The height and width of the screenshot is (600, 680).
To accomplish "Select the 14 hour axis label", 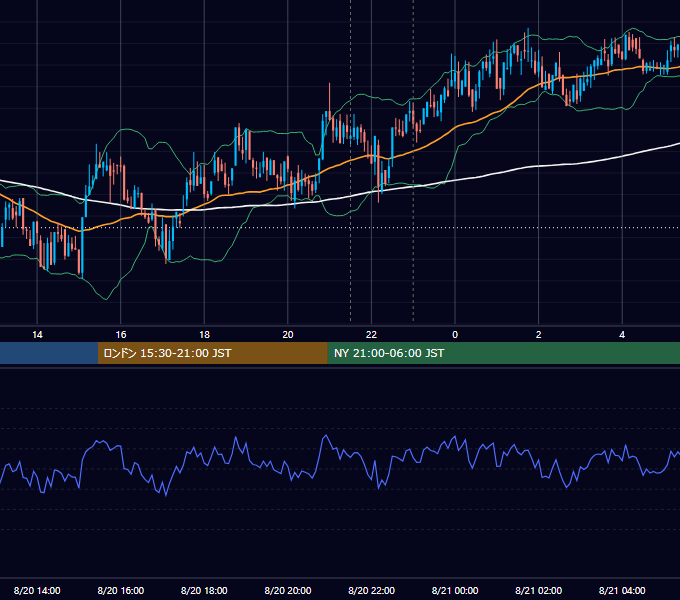I will point(37,335).
